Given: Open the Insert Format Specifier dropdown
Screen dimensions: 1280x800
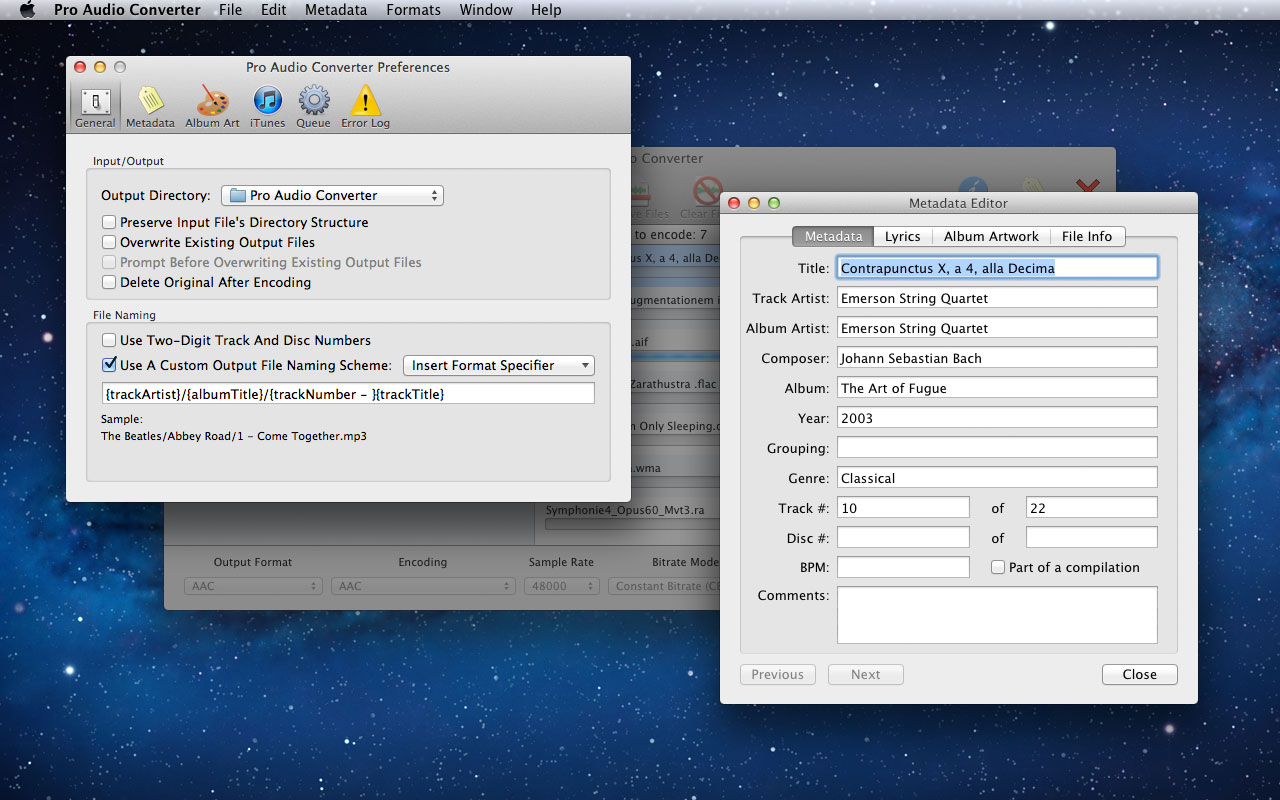Looking at the screenshot, I should point(498,366).
